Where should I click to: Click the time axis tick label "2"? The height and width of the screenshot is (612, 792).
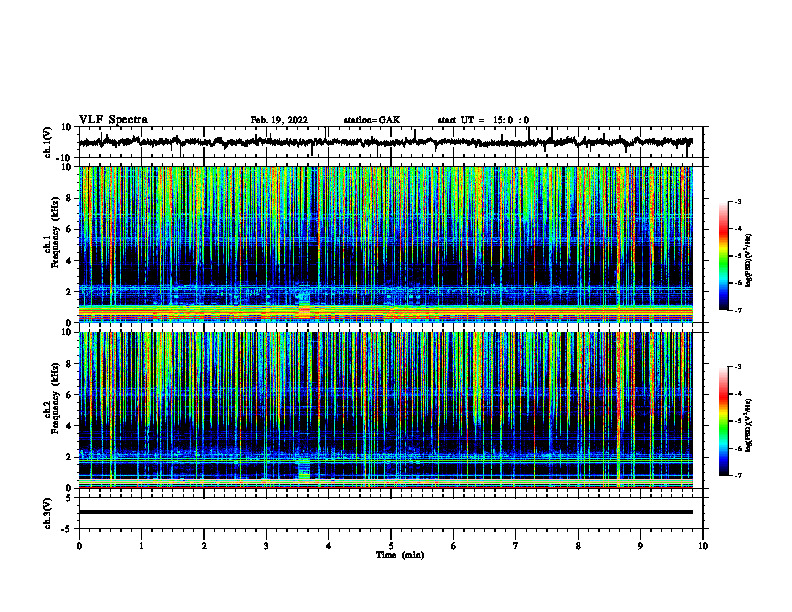[204, 546]
